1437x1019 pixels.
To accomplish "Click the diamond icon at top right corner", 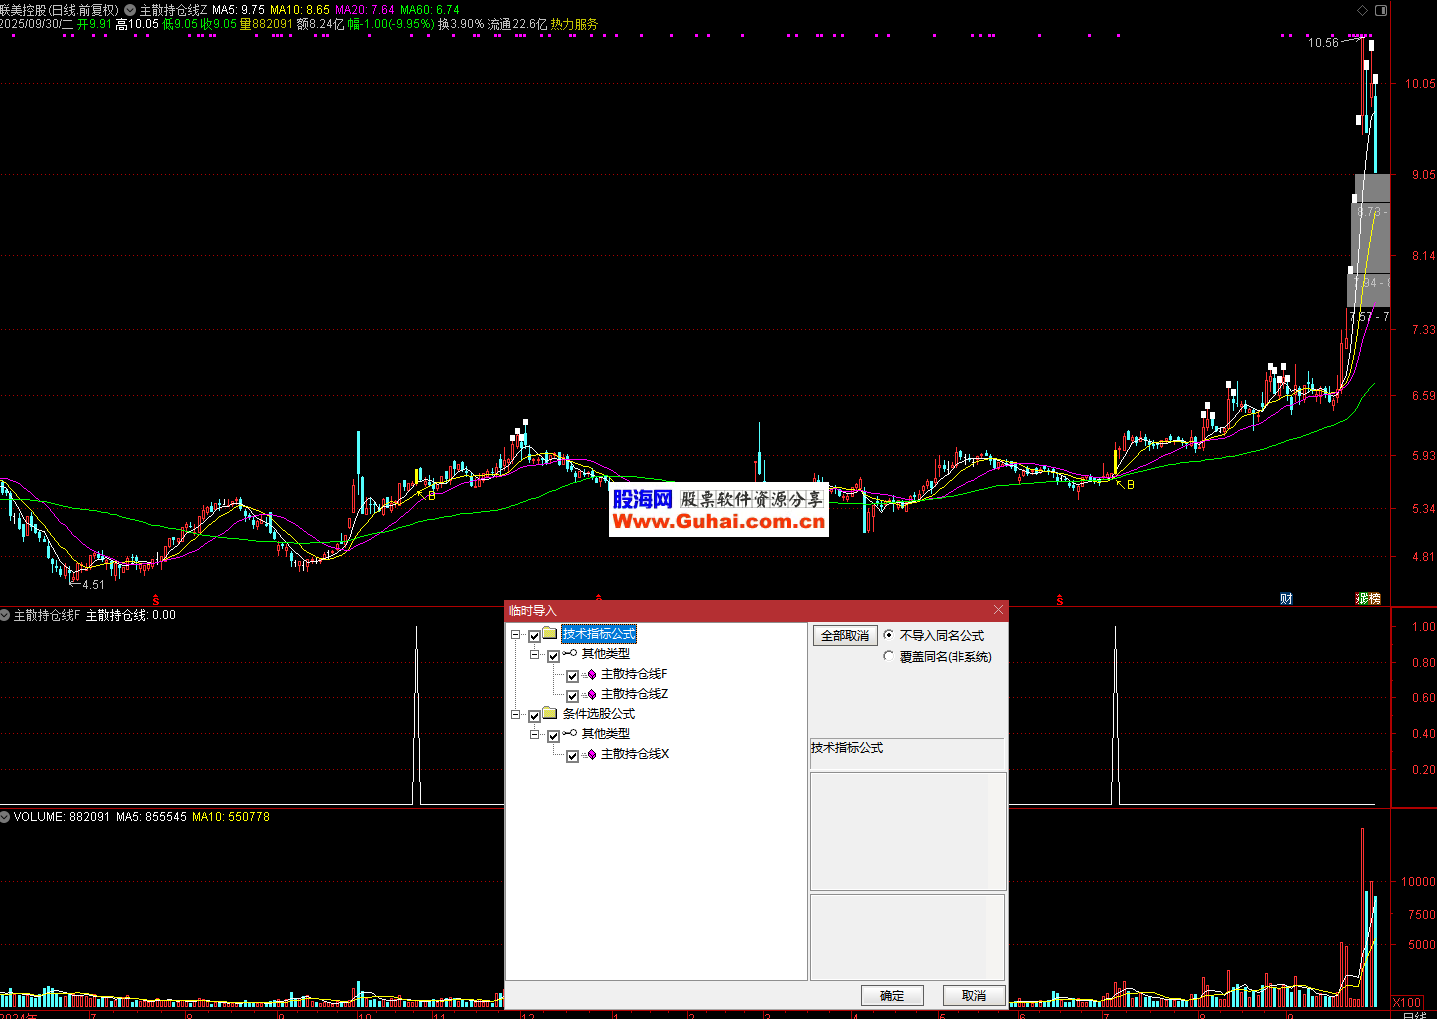I will [x=1362, y=10].
